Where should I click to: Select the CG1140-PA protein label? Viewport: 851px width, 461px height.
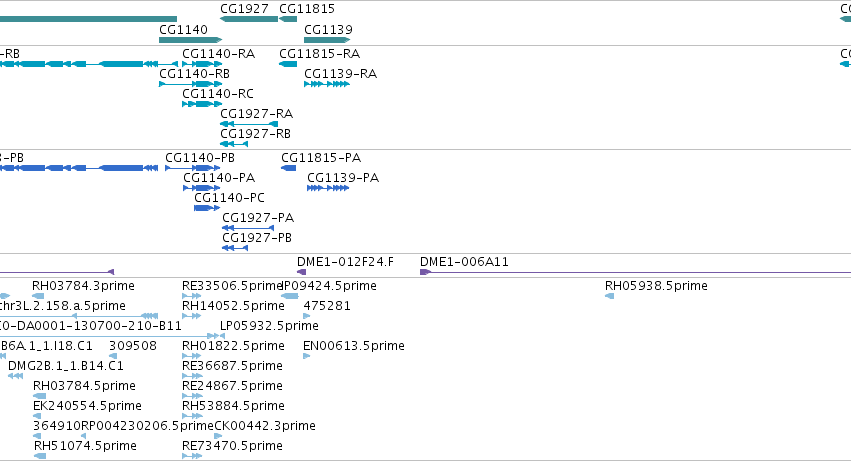click(x=219, y=178)
